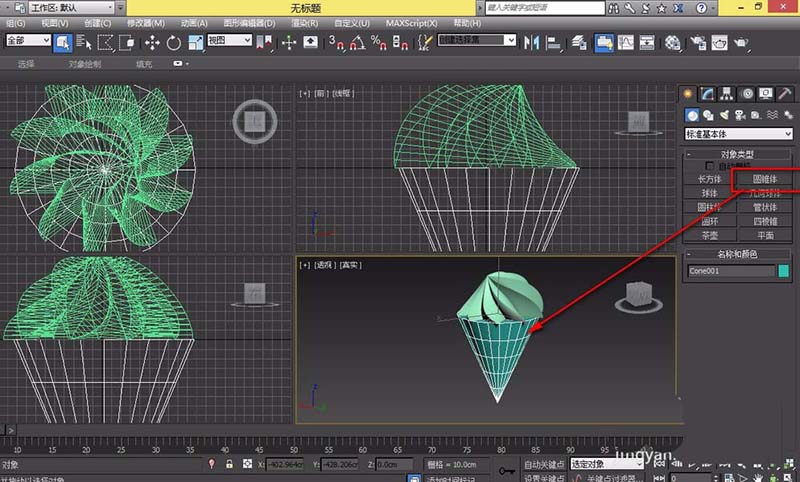This screenshot has width=800, height=482.
Task: Enable the AutoGrid checkbox
Action: point(709,166)
